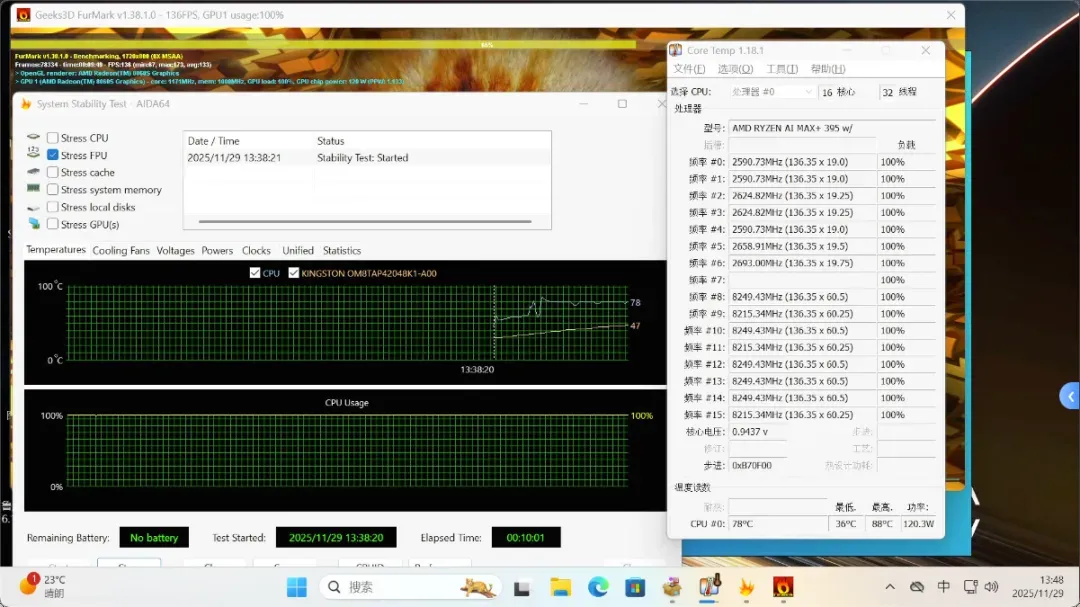Uncheck the Stress FPU option
This screenshot has height=607, width=1080.
coord(53,155)
